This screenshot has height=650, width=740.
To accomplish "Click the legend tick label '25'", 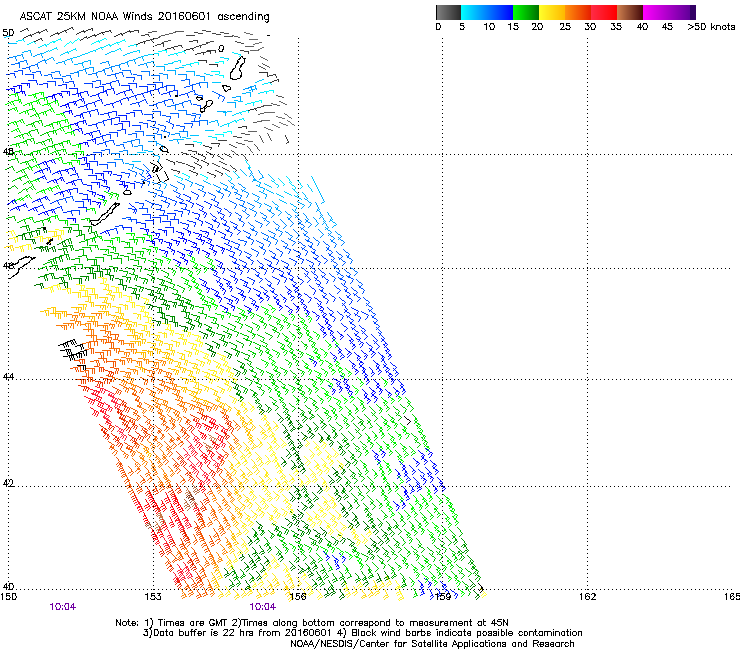I will tap(565, 27).
